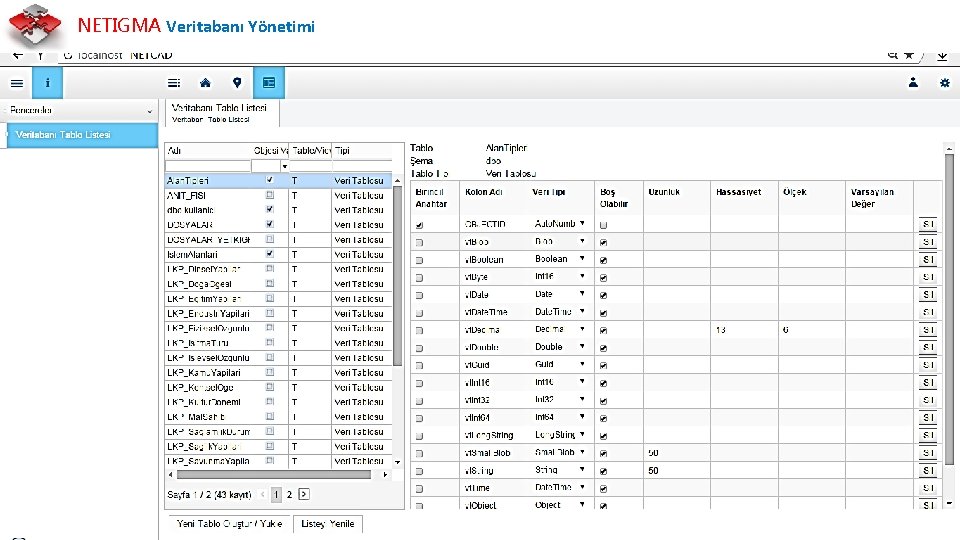Image resolution: width=960 pixels, height=540 pixels.
Task: Click the table list horizontal scrollbar thumb
Action: 274,474
